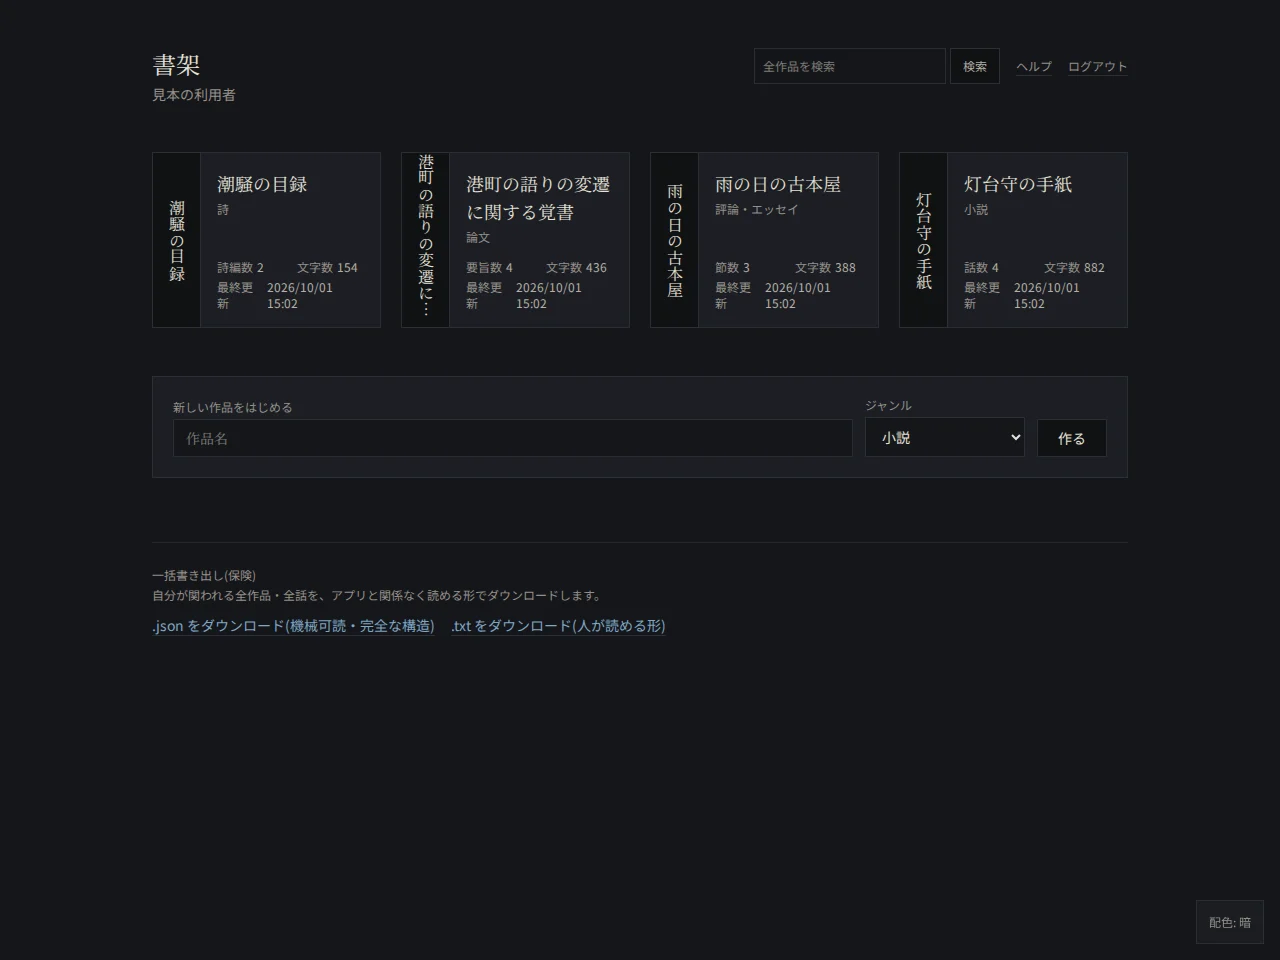Viewport: 1280px width, 960px height.
Task: Click the 文字数 436 count
Action: click(576, 268)
